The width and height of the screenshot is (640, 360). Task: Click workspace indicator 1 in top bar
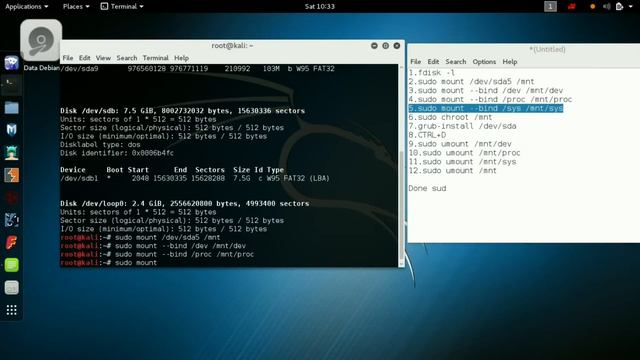tap(550, 6)
